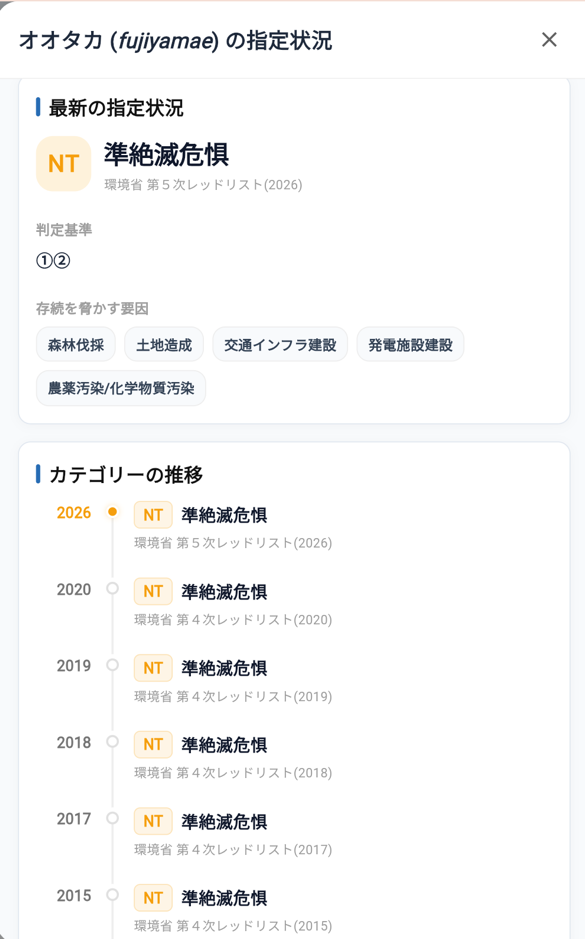Click the NT badge in the 2018 entry
Screen dimensions: 585x939
153,744
